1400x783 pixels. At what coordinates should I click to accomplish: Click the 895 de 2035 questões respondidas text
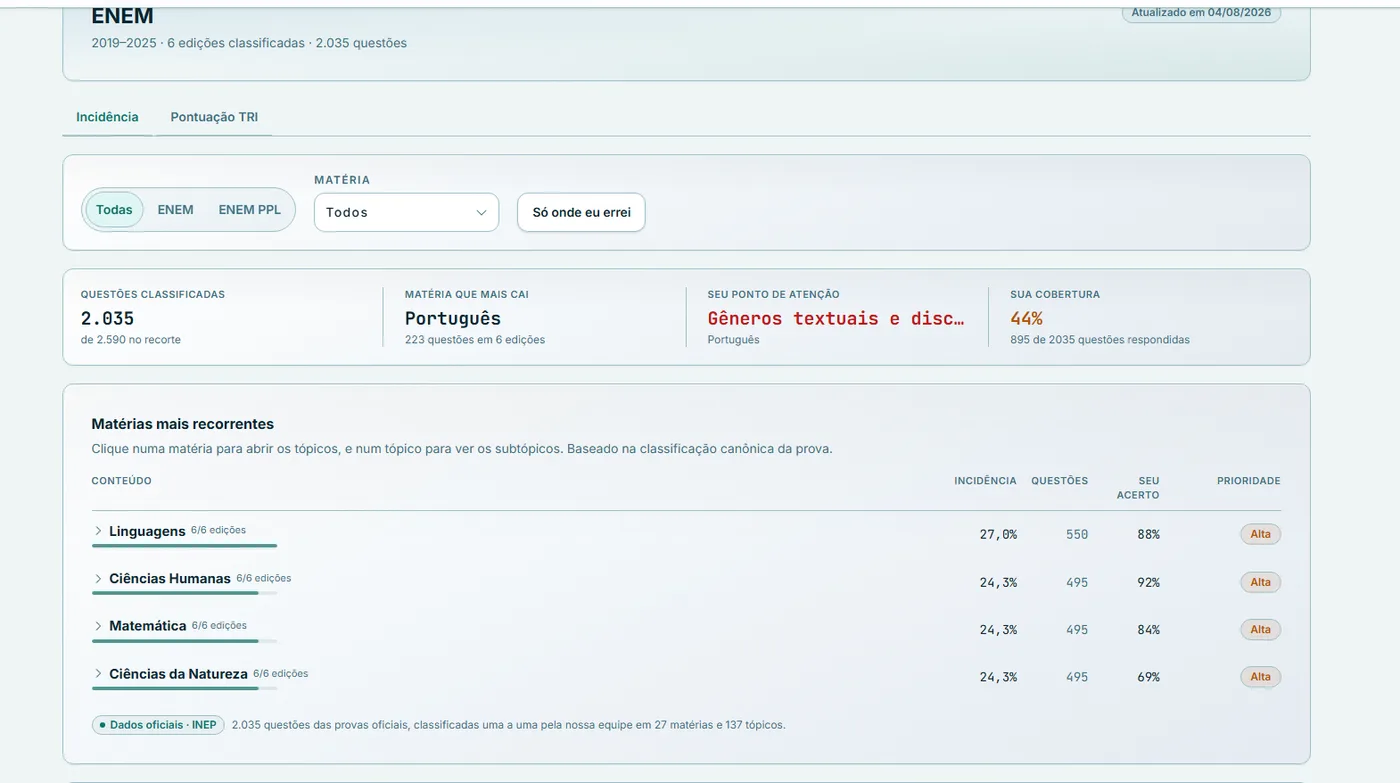[1100, 340]
